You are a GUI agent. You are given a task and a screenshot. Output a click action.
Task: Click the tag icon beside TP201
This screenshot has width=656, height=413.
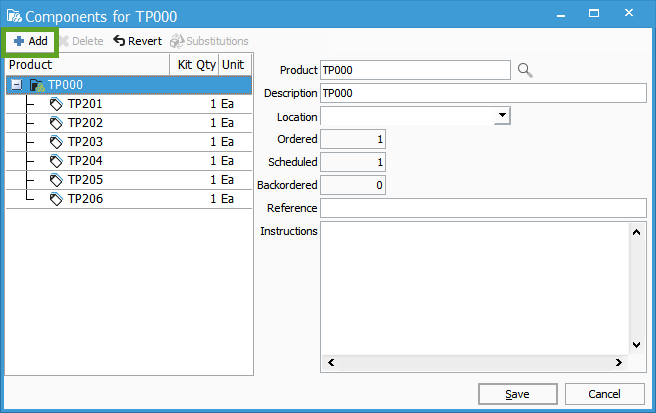[56, 104]
